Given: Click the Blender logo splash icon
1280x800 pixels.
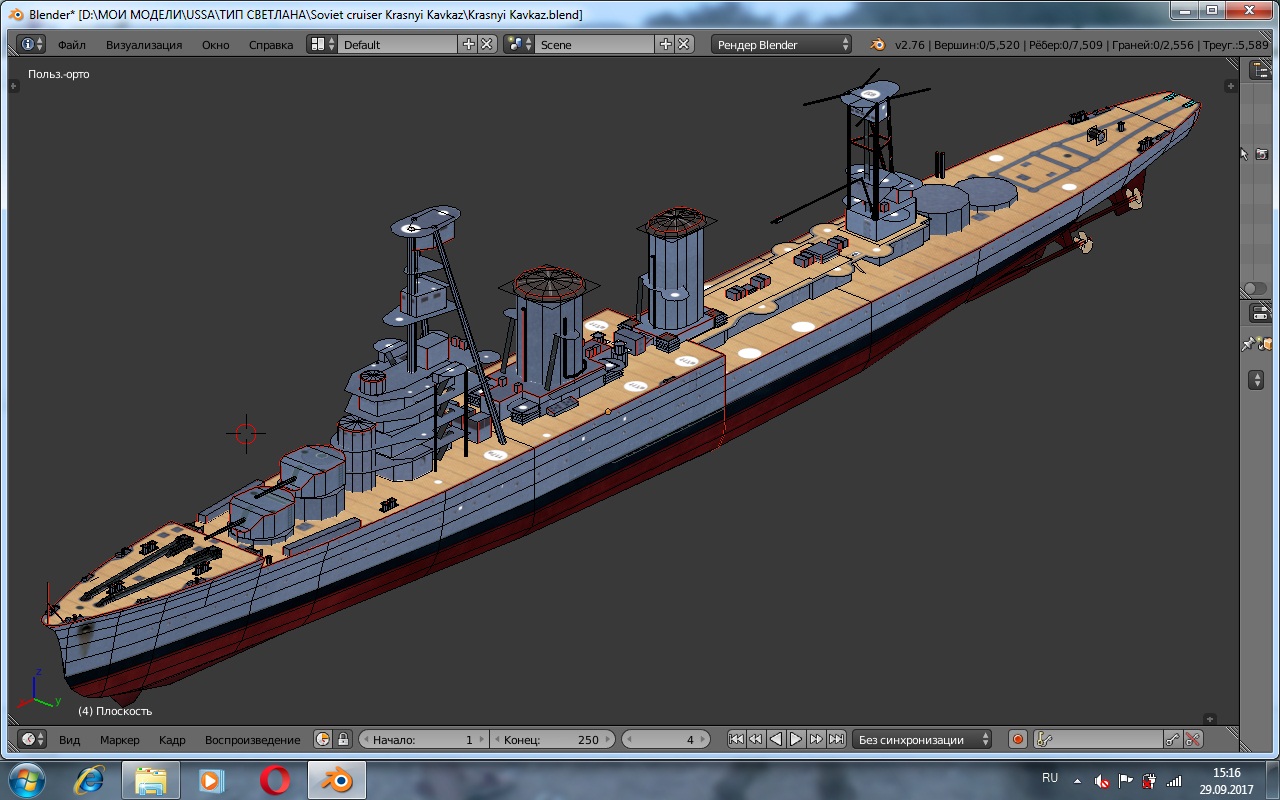Looking at the screenshot, I should tap(877, 44).
